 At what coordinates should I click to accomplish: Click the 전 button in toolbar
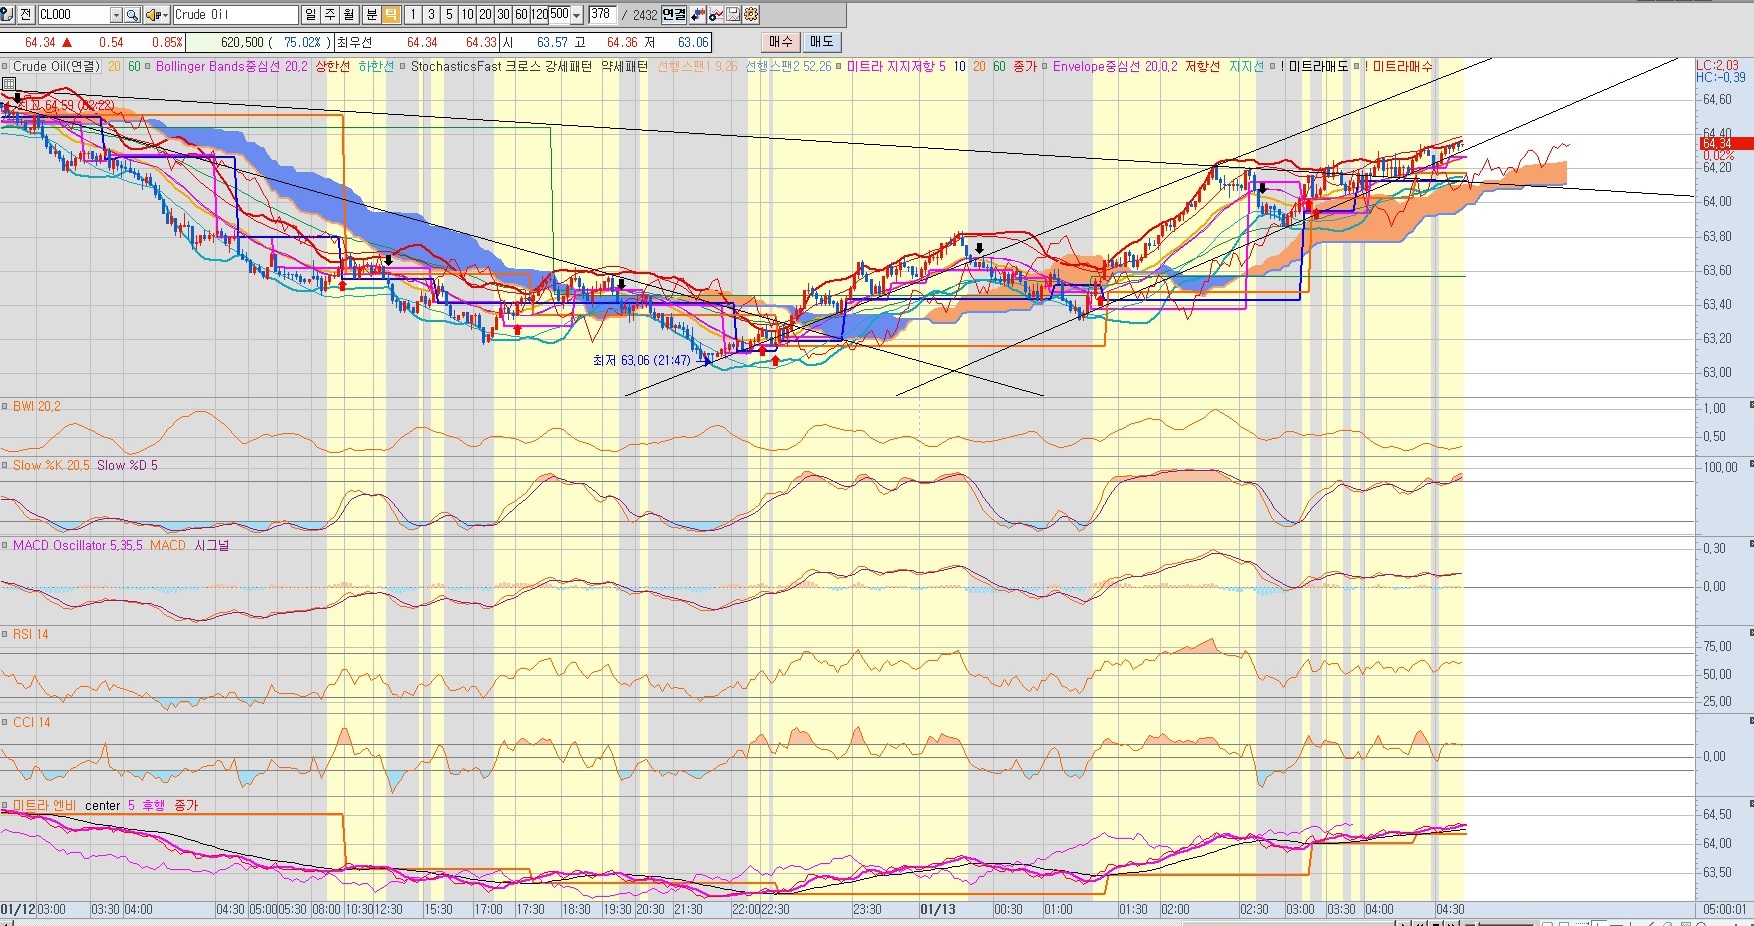tap(26, 14)
